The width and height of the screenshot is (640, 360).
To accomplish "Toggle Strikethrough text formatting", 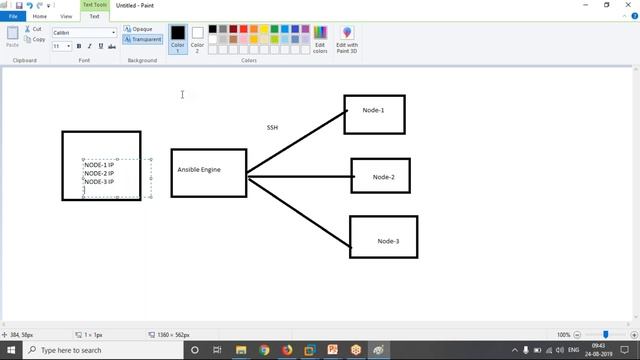I will pos(112,46).
